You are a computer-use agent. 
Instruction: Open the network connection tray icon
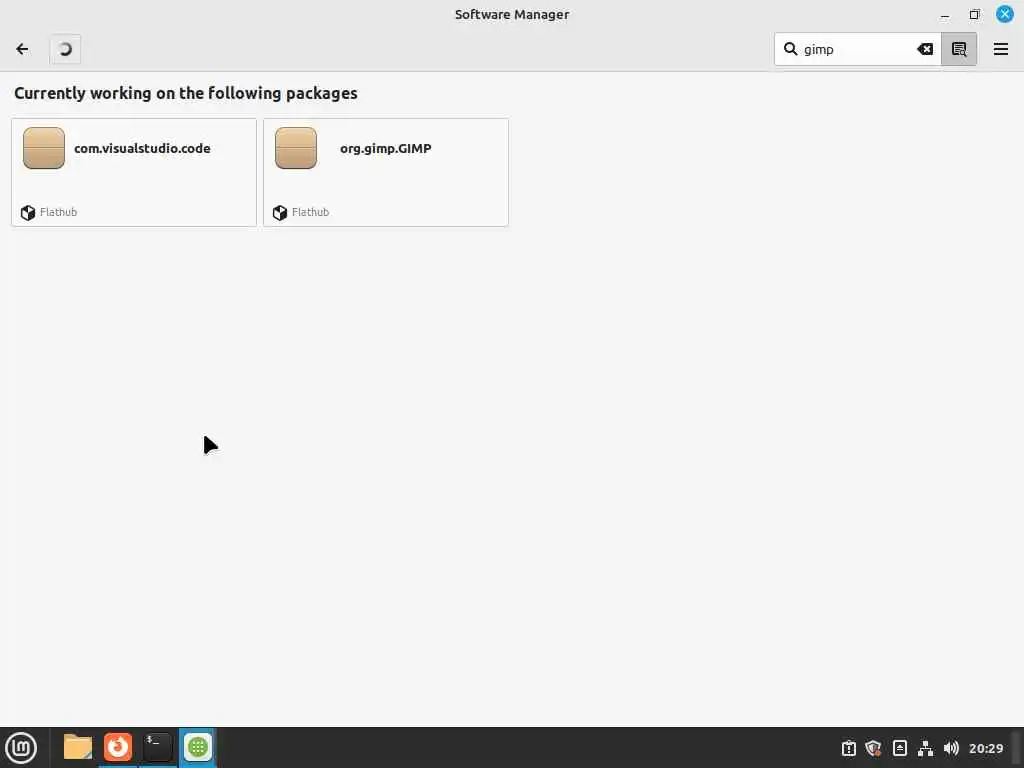[x=925, y=748]
